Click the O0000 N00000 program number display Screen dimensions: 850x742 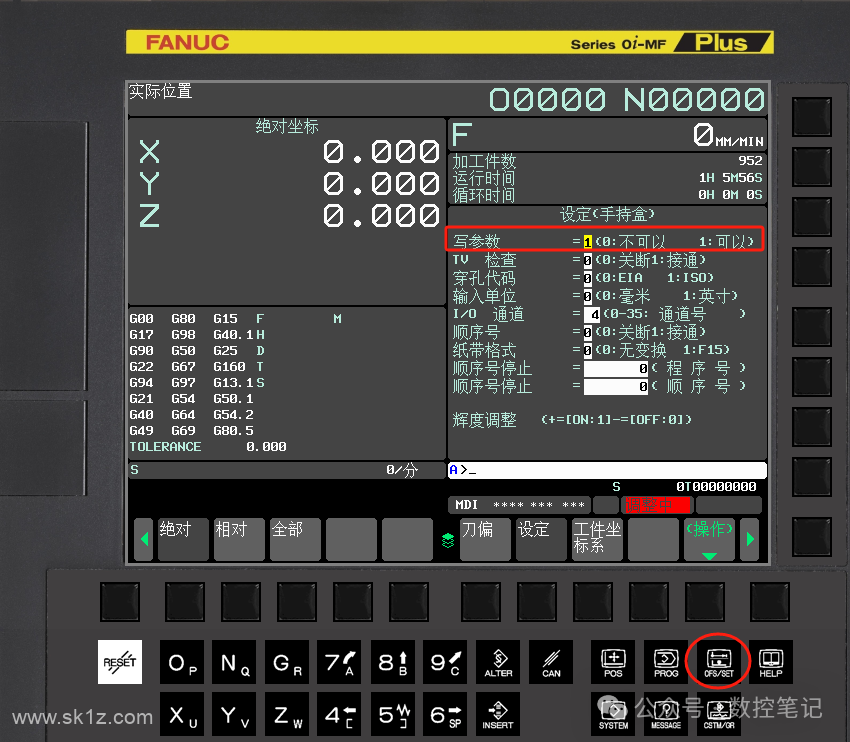point(627,100)
